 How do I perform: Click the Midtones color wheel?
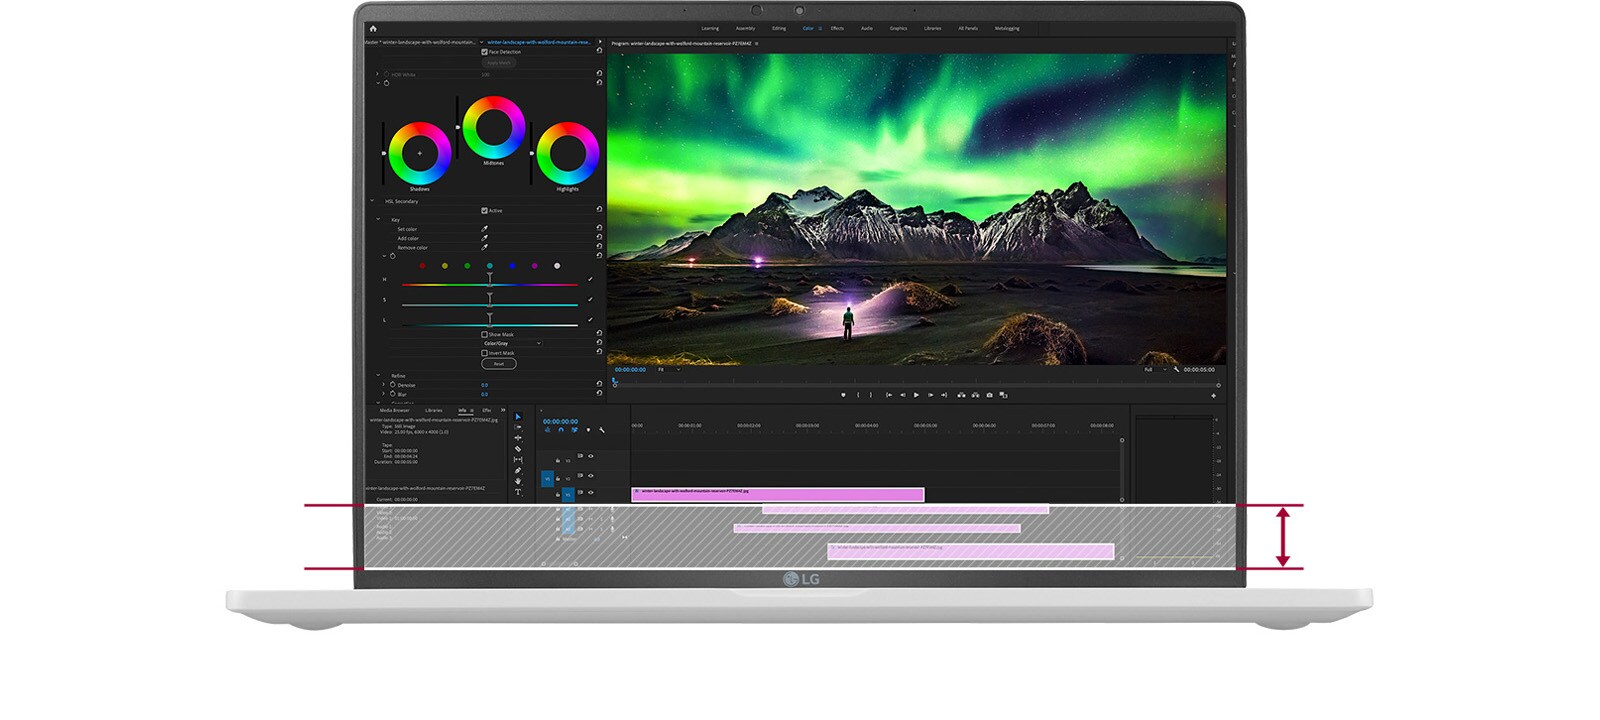[494, 128]
